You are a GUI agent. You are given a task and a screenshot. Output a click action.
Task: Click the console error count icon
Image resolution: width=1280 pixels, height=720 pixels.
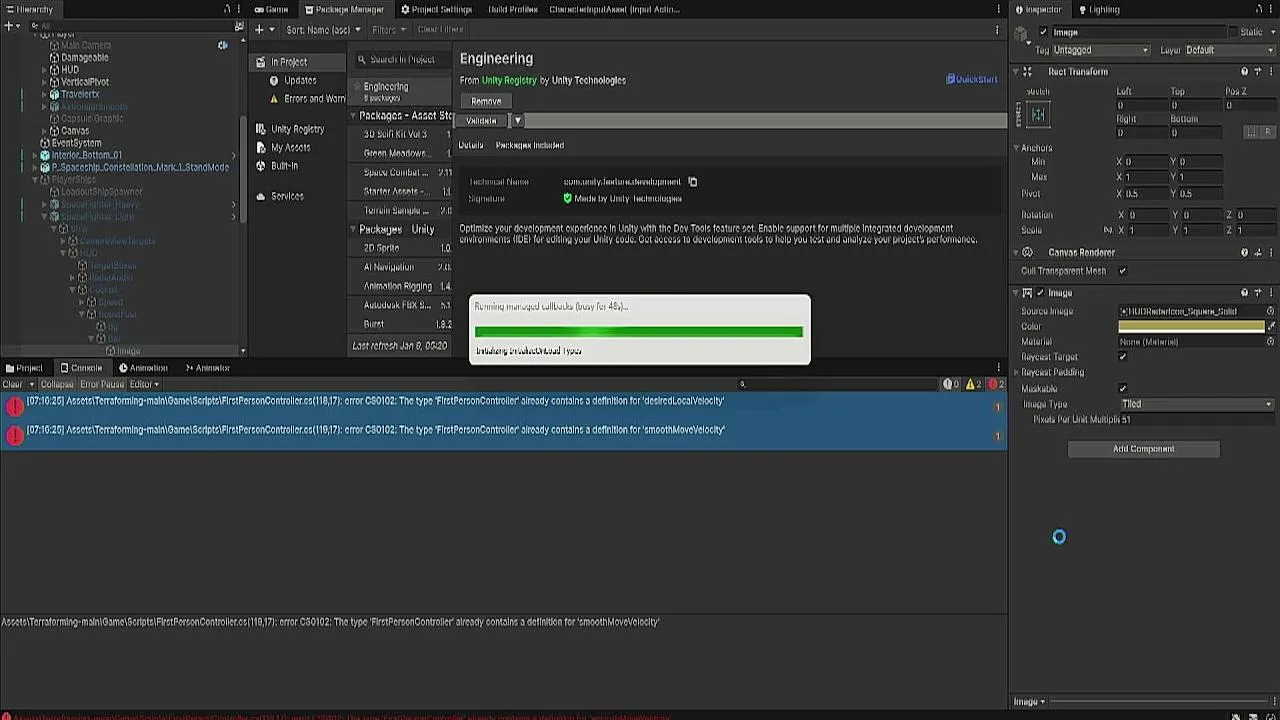pyautogui.click(x=995, y=384)
